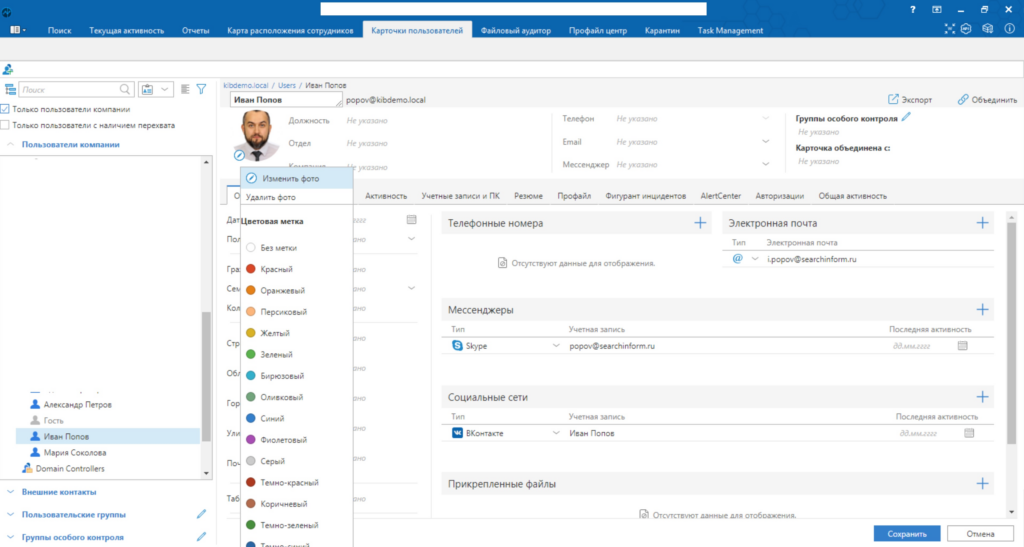The height and width of the screenshot is (547, 1024).
Task: Choose Изменить фото from the popup menu
Action: click(290, 179)
